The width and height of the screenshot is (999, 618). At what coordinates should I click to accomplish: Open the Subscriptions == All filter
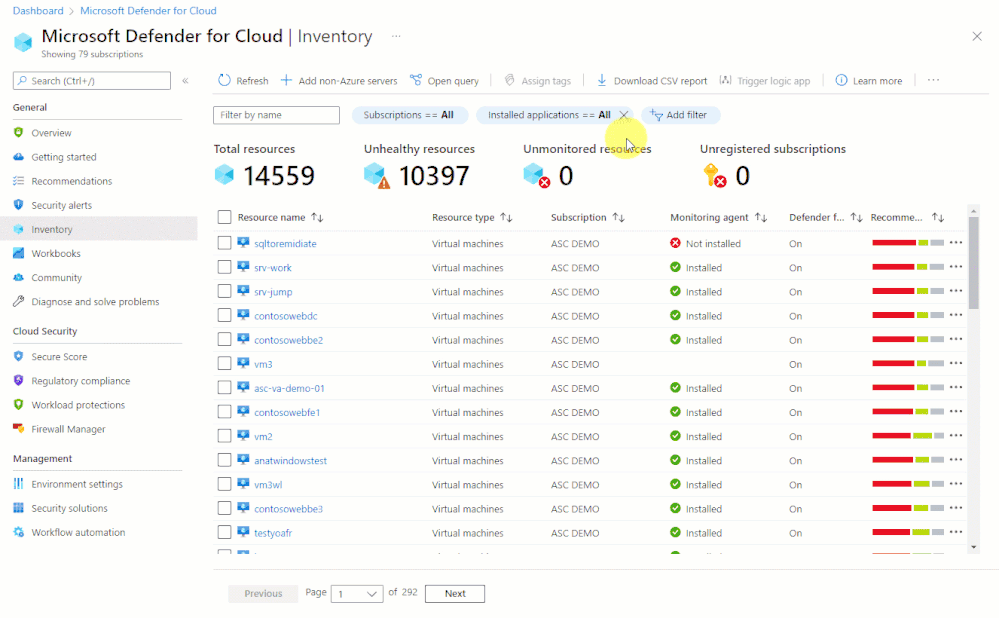click(x=409, y=115)
